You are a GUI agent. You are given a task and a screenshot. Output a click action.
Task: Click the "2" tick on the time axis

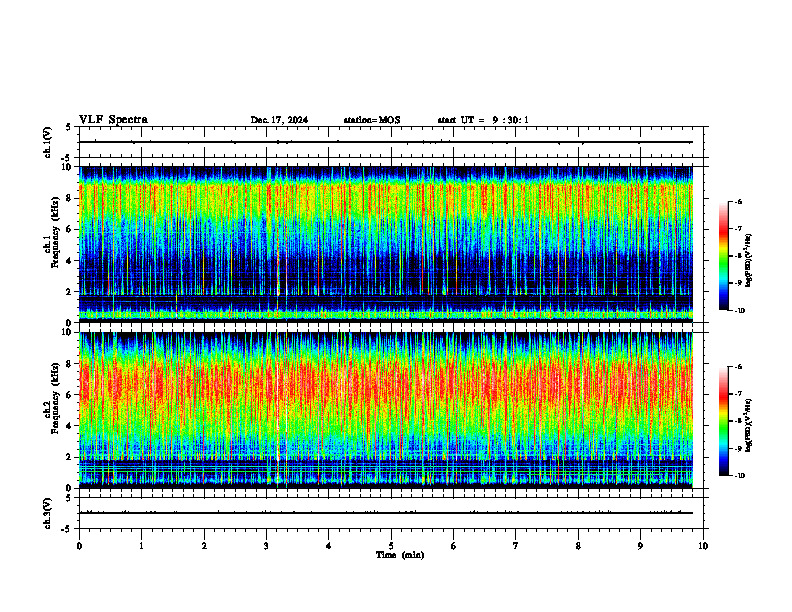[204, 546]
